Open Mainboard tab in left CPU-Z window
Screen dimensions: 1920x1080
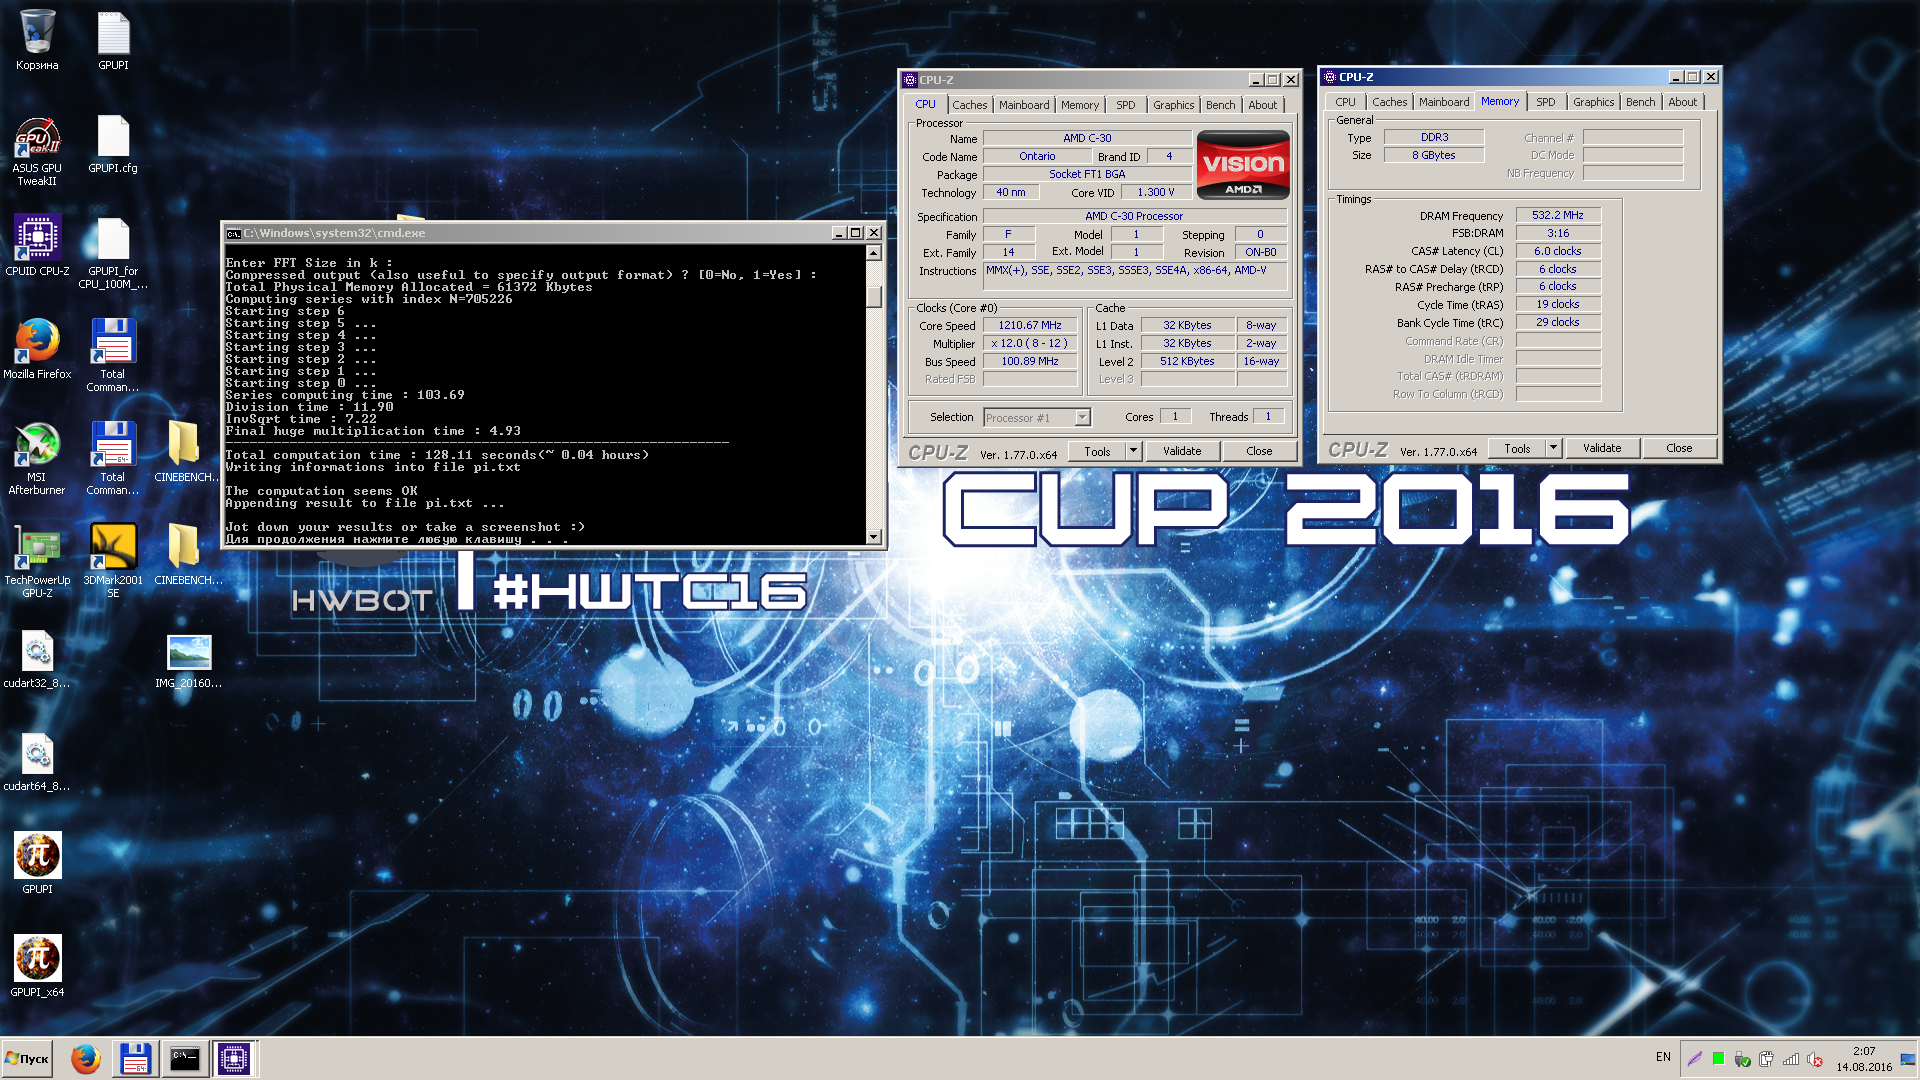point(1024,105)
